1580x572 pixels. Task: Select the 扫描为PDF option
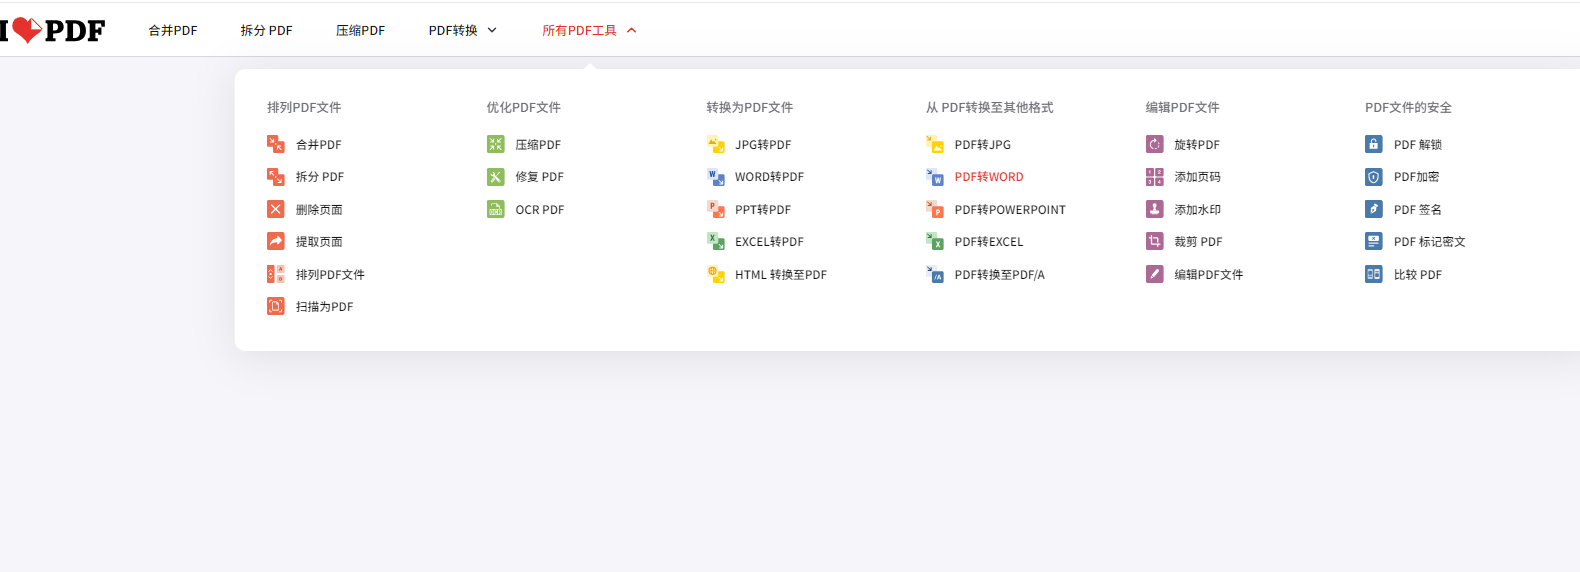pos(324,306)
